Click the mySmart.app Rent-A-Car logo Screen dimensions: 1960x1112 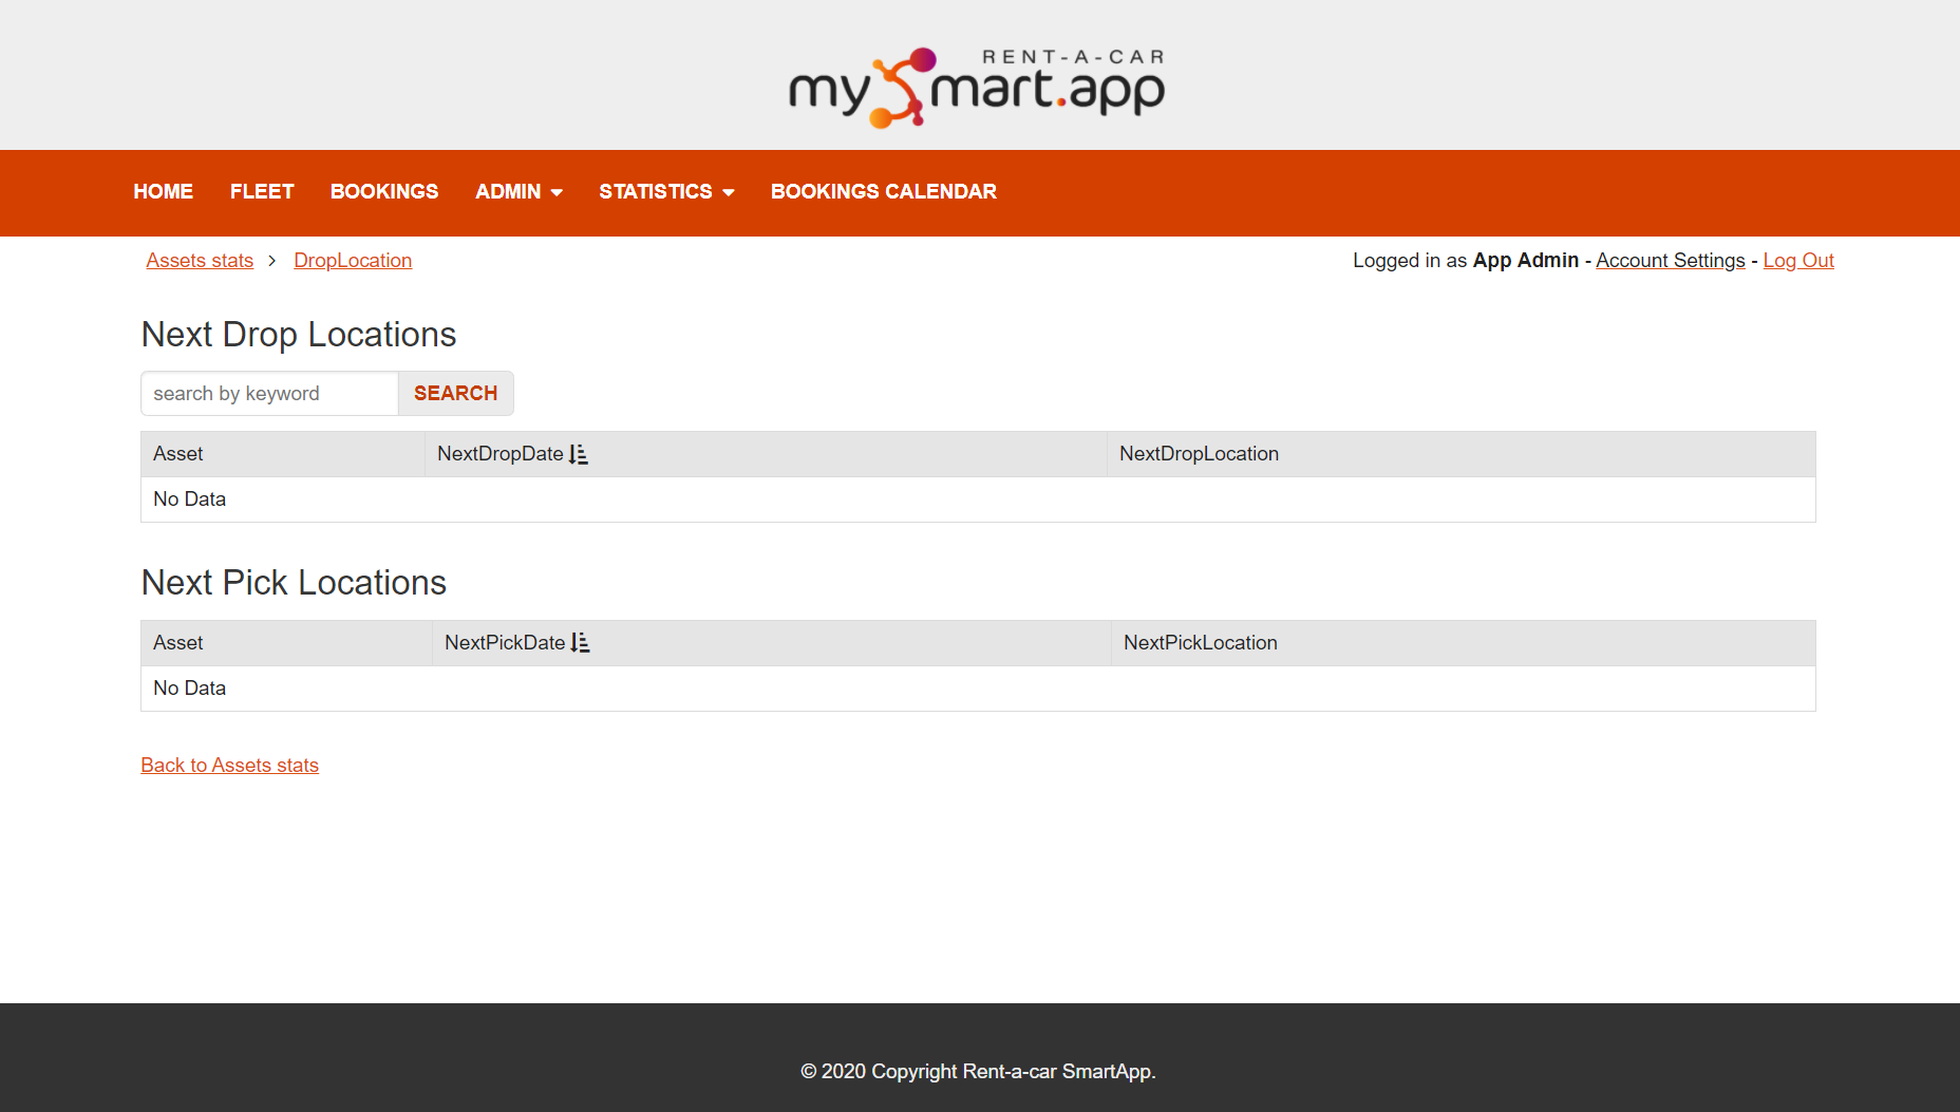975,85
